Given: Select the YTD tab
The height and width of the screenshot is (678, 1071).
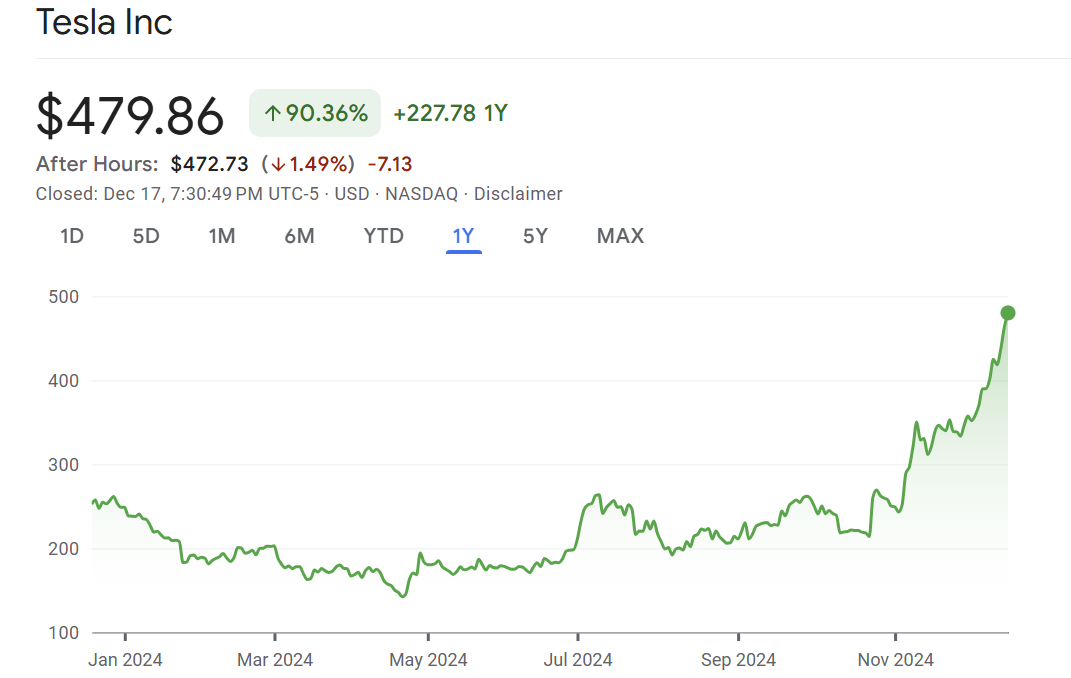Looking at the screenshot, I should click(x=383, y=236).
